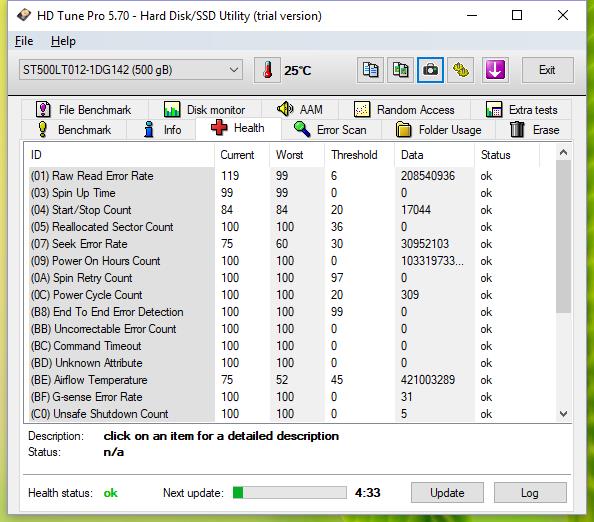Switch to the Random Access tab
The height and width of the screenshot is (522, 594).
(404, 110)
